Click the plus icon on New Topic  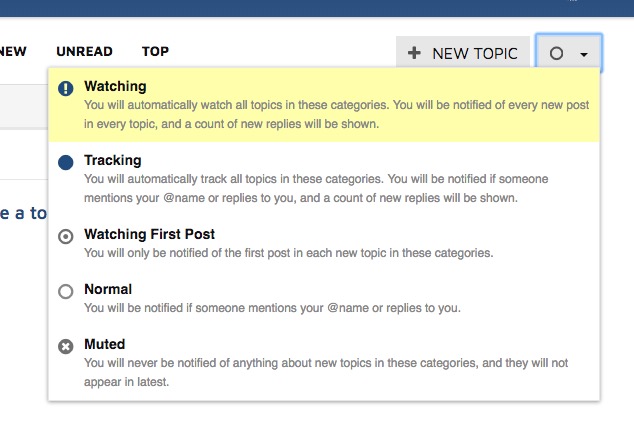click(x=414, y=53)
